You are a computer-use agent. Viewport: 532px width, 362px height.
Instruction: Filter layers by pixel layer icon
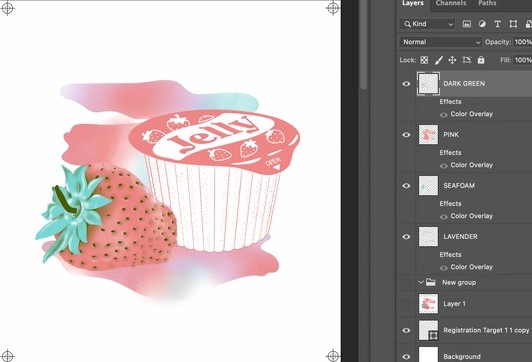click(467, 24)
